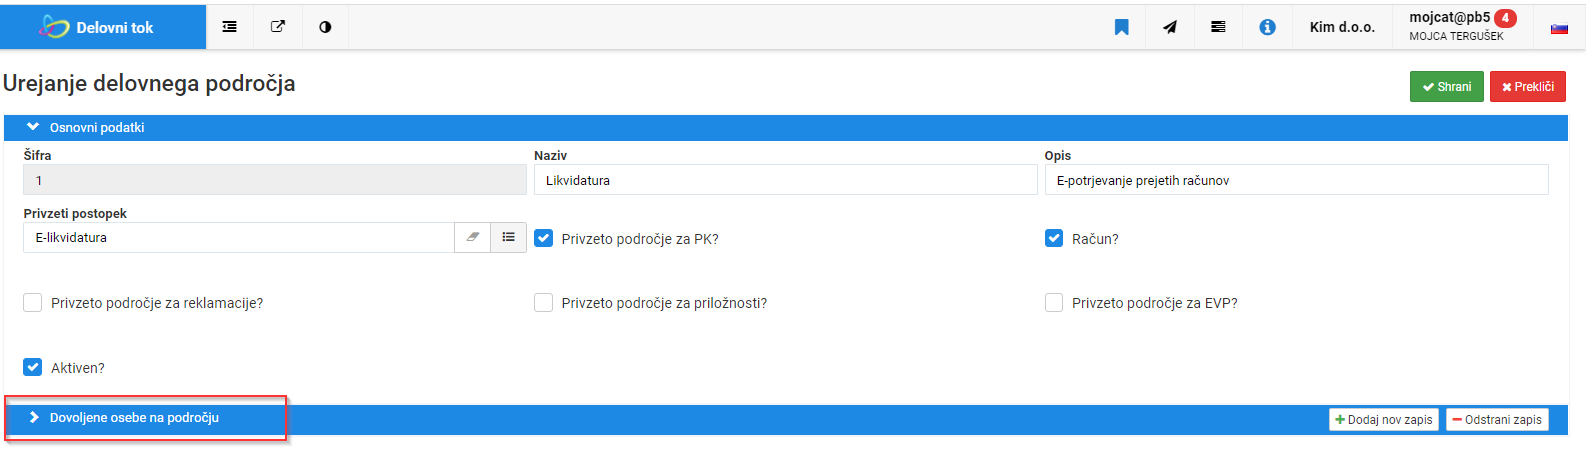Image resolution: width=1586 pixels, height=476 pixels.
Task: Save with the Shrani button
Action: click(1446, 87)
